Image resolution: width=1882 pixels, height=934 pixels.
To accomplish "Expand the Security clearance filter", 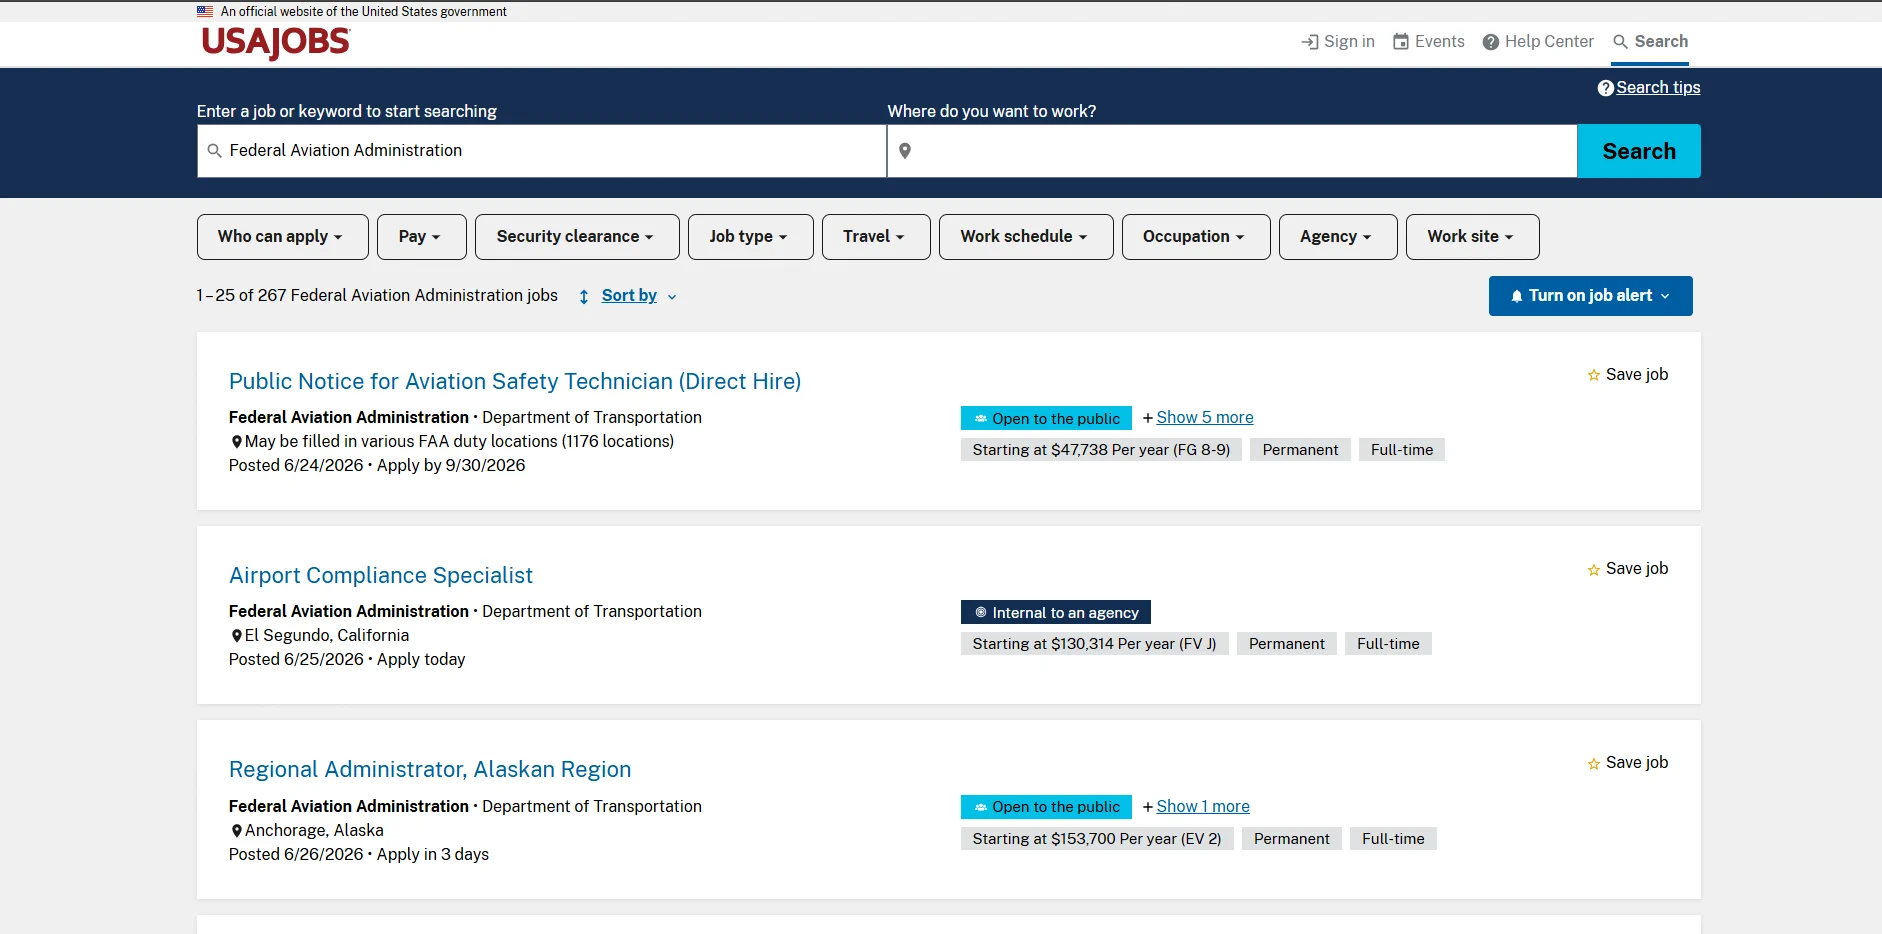I will click(577, 237).
